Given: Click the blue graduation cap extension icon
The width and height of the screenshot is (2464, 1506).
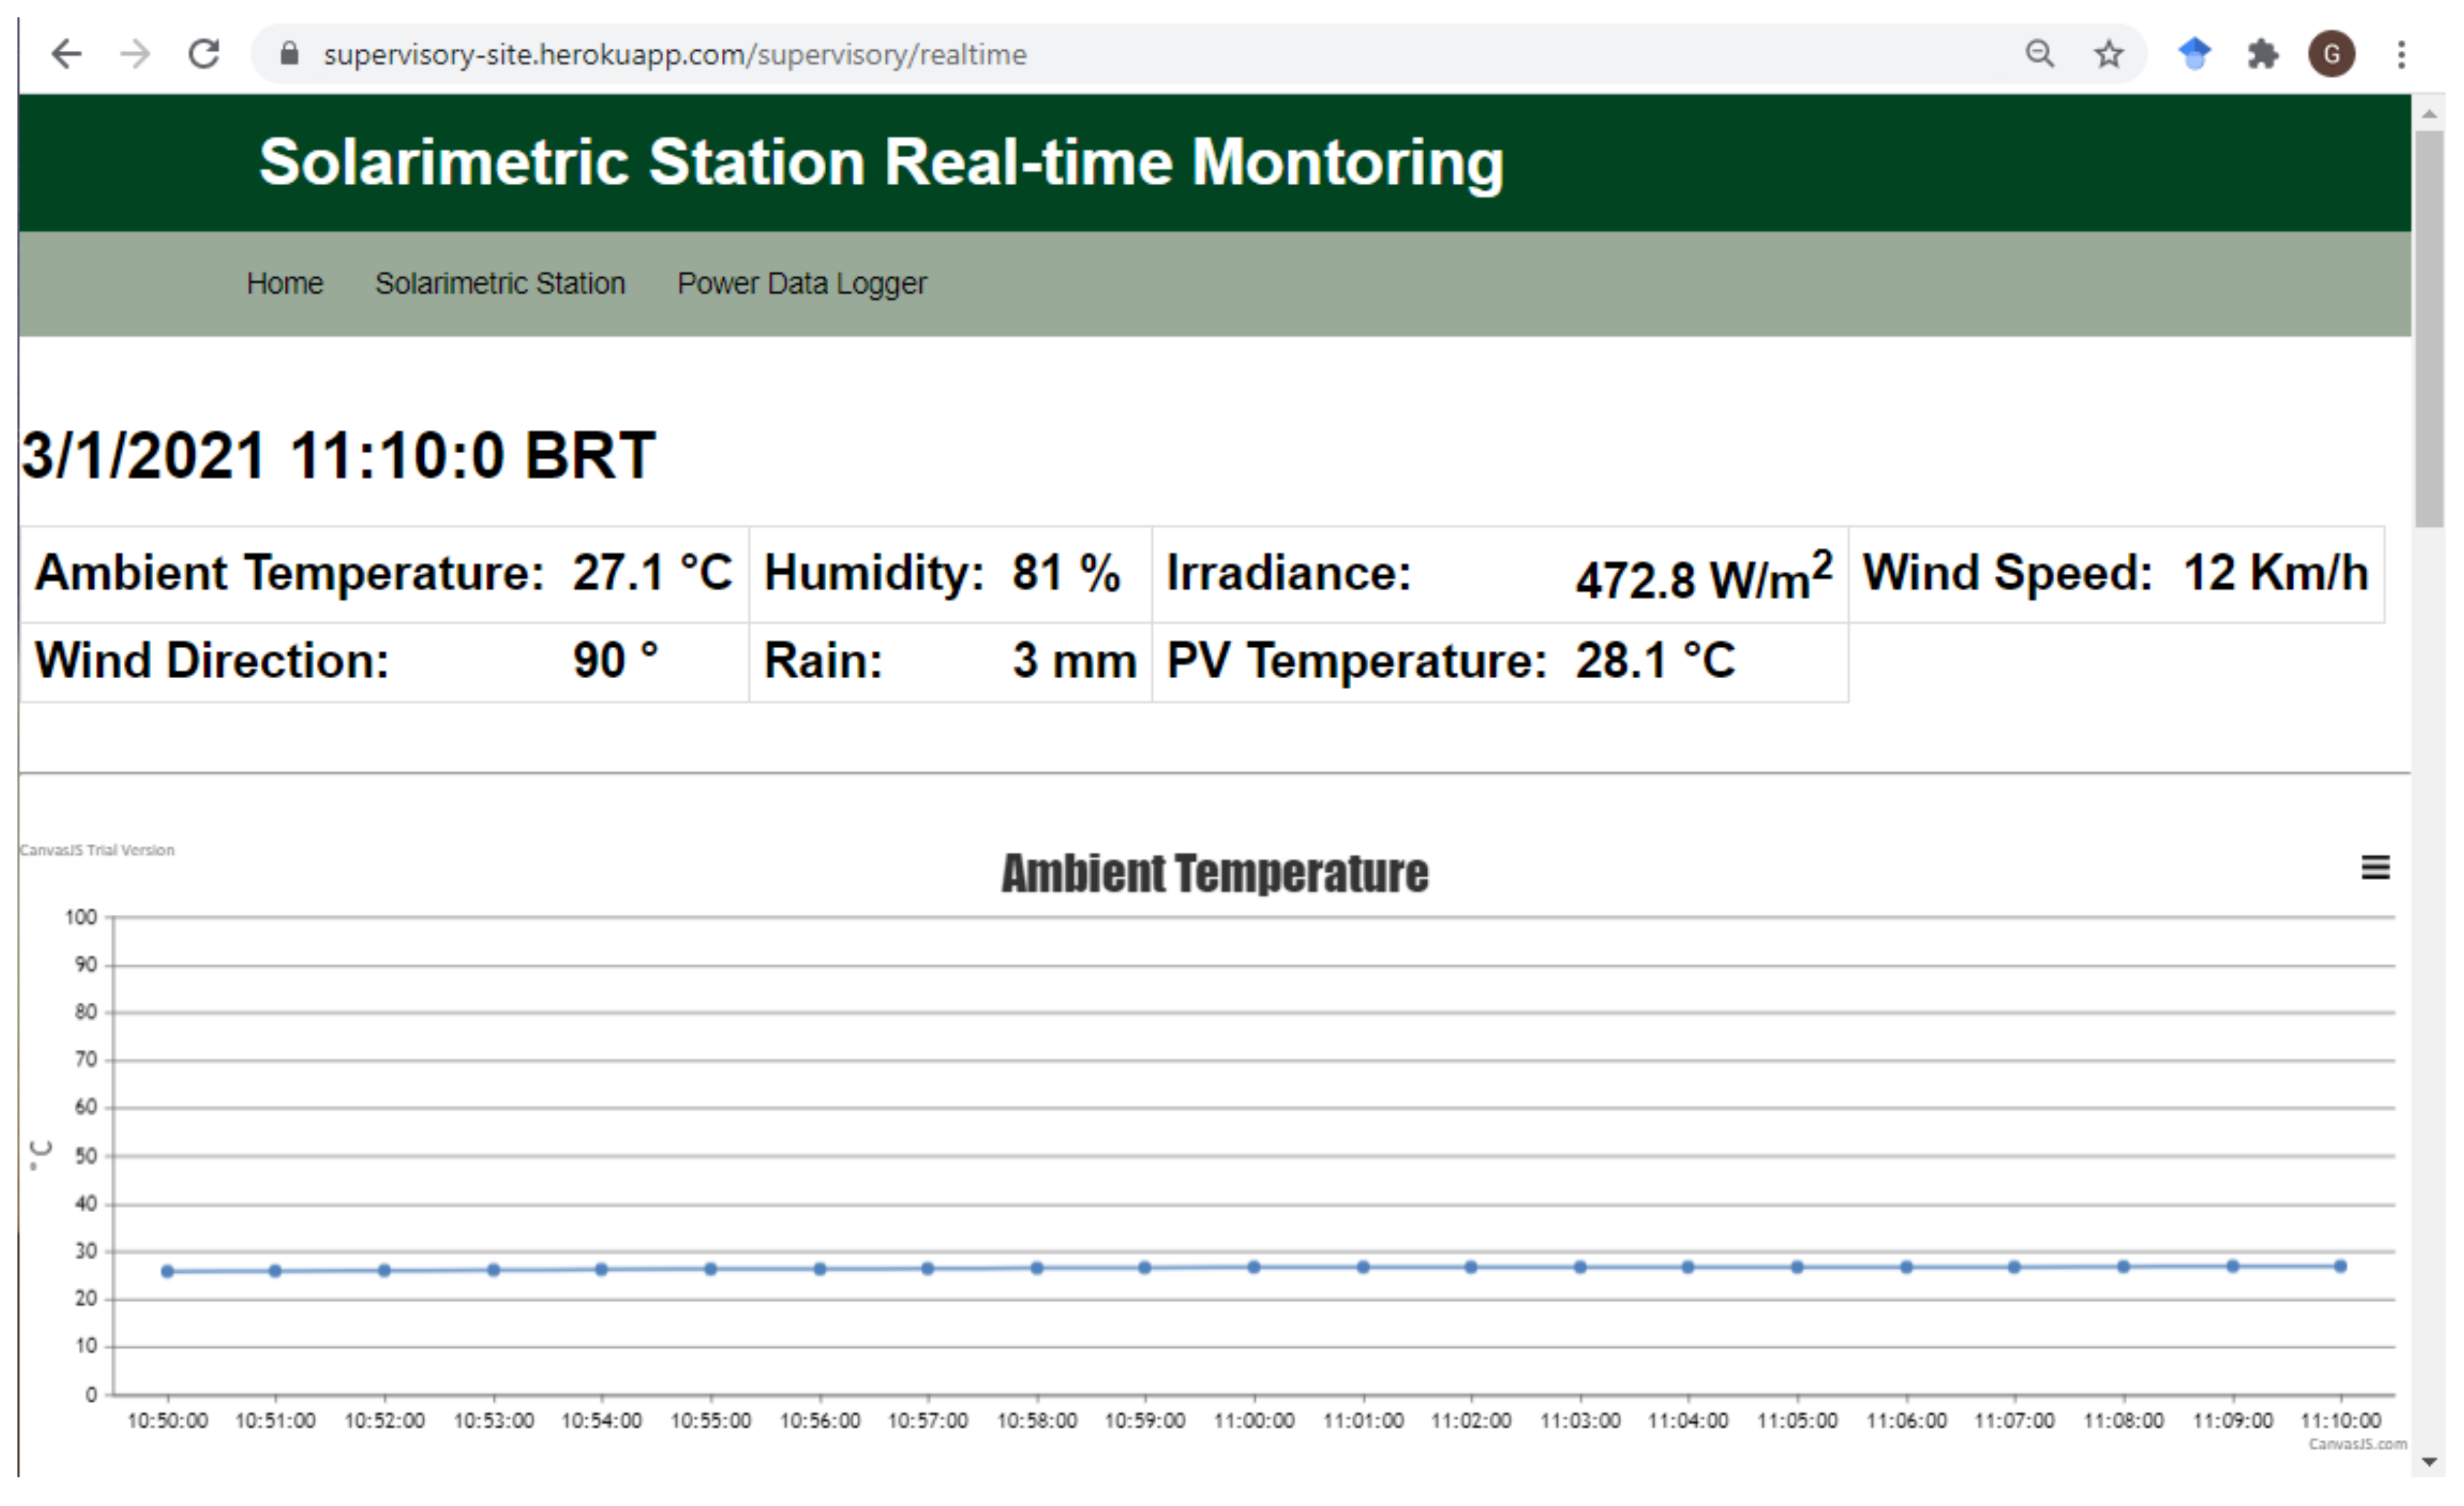Looking at the screenshot, I should pyautogui.click(x=2194, y=54).
